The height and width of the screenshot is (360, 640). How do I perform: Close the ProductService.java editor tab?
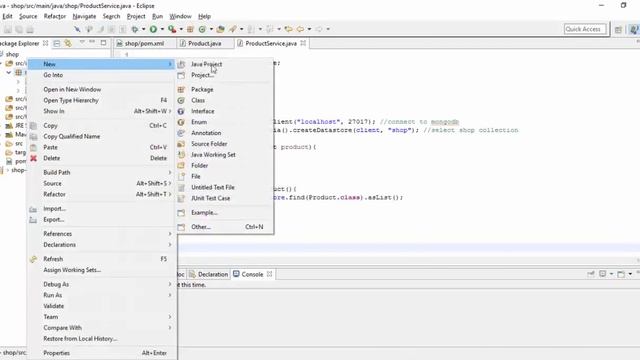[x=303, y=43]
